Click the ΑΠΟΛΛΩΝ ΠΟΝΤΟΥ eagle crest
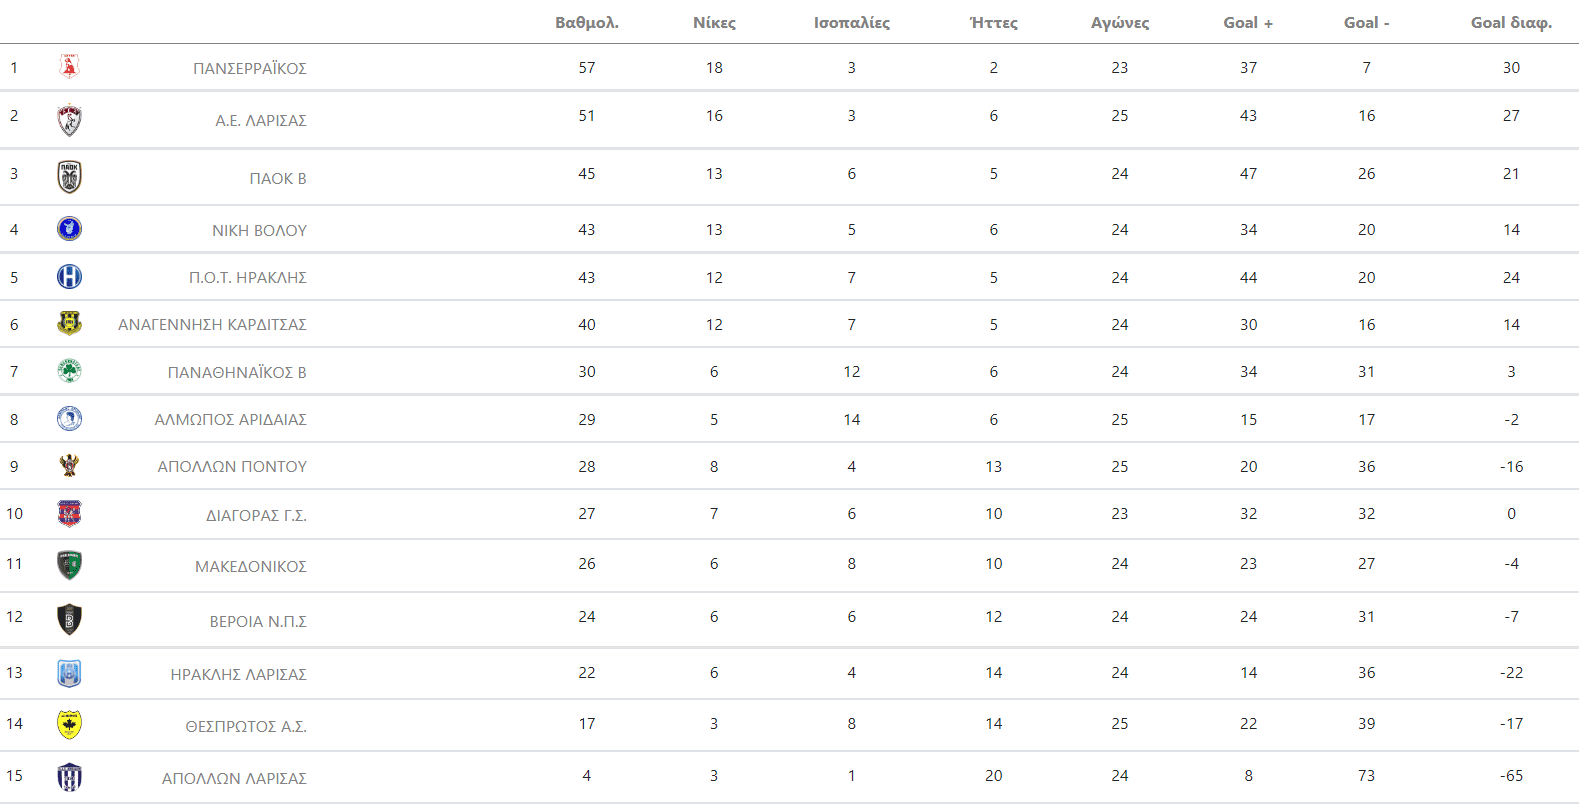Screen dimensions: 1579x804 pyautogui.click(x=69, y=466)
